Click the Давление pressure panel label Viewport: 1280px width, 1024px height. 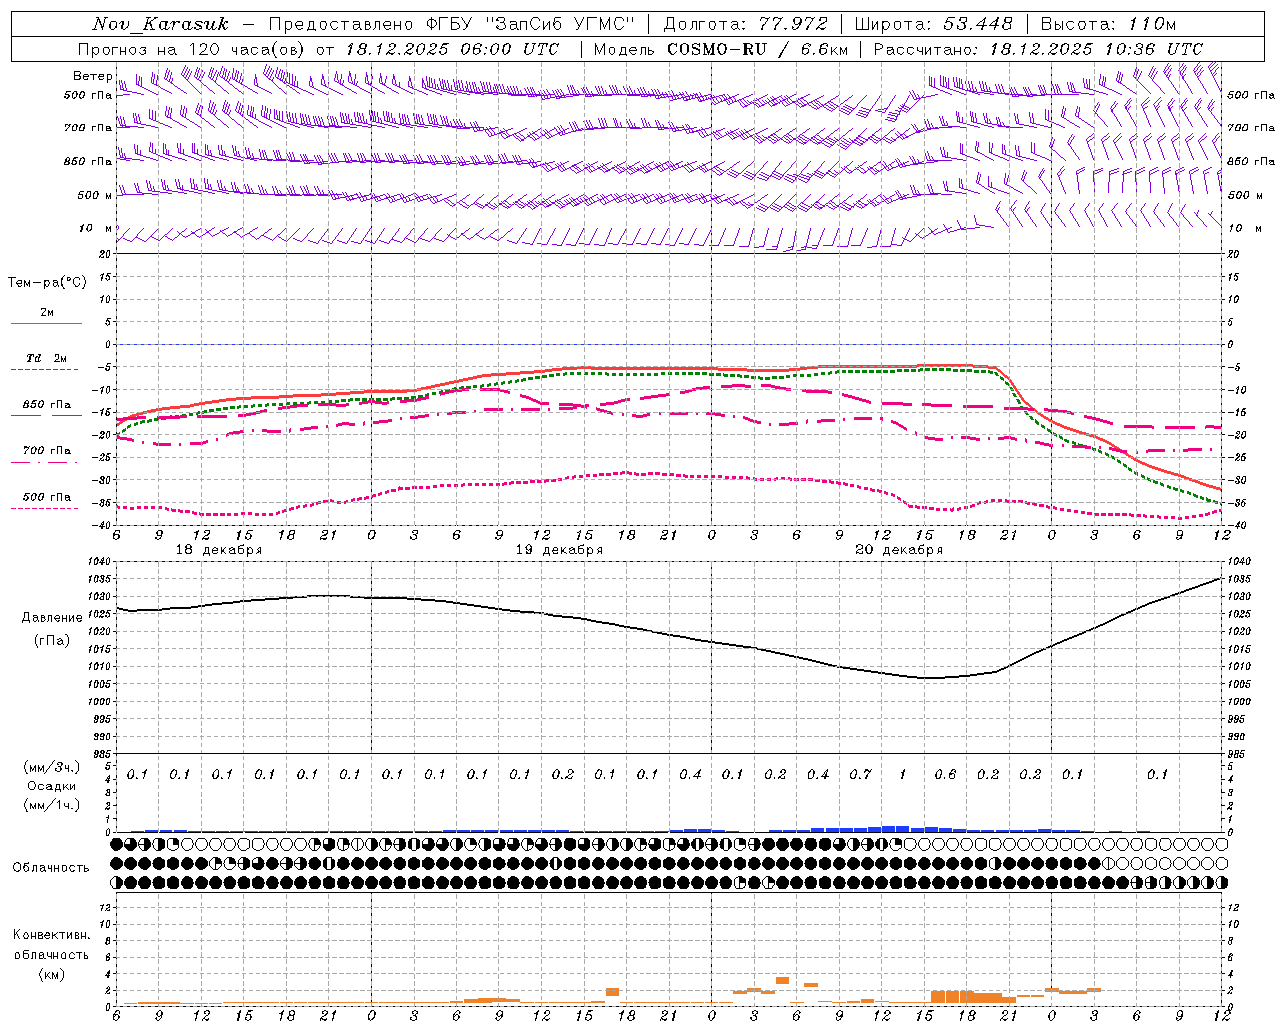52,618
